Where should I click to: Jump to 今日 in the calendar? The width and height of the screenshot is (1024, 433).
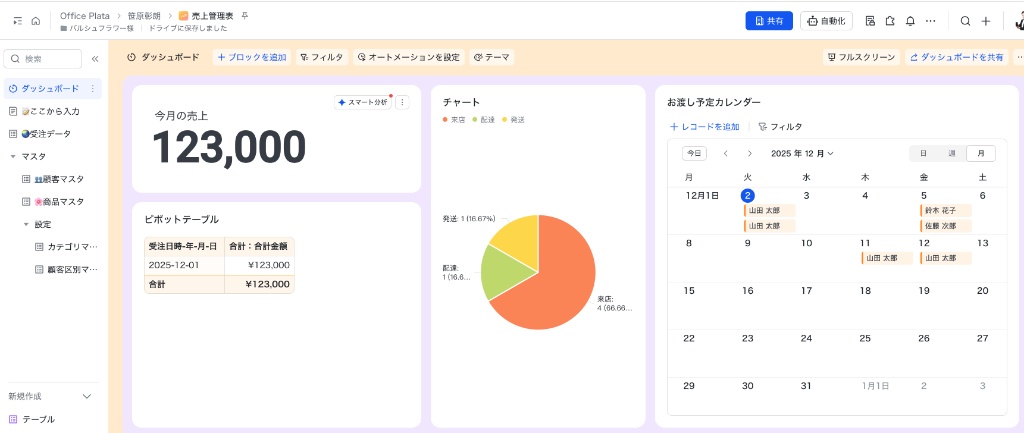[694, 153]
